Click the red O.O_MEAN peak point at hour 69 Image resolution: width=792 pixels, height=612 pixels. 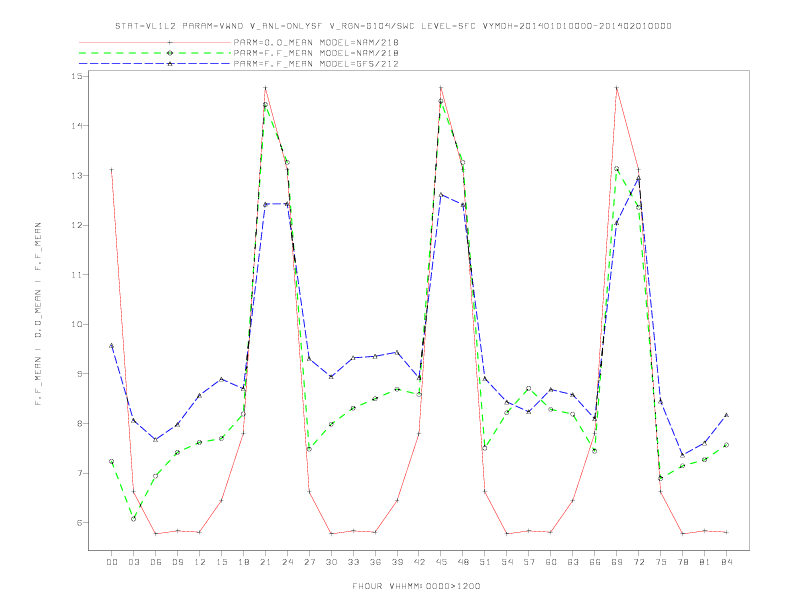point(617,88)
